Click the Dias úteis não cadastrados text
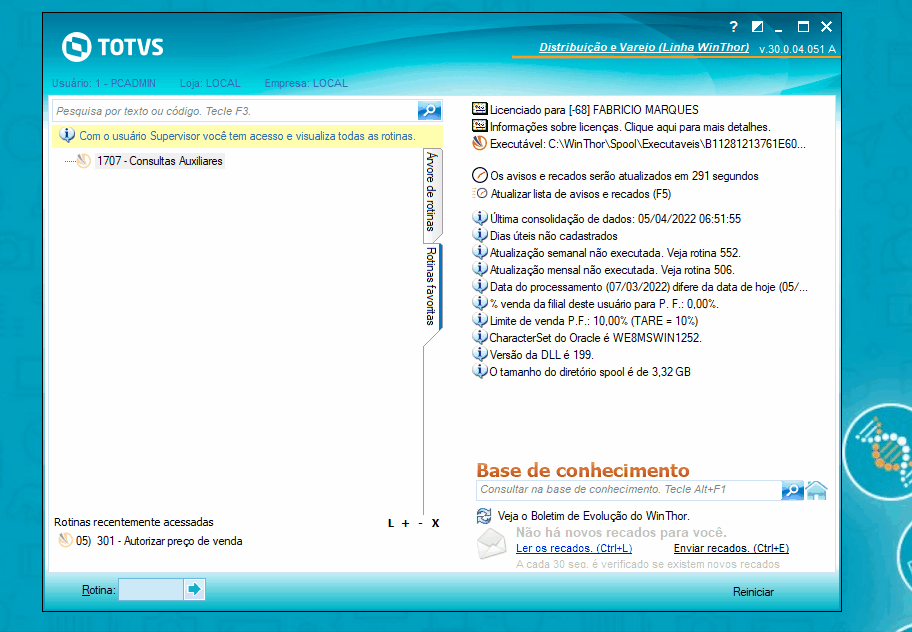 pos(554,236)
